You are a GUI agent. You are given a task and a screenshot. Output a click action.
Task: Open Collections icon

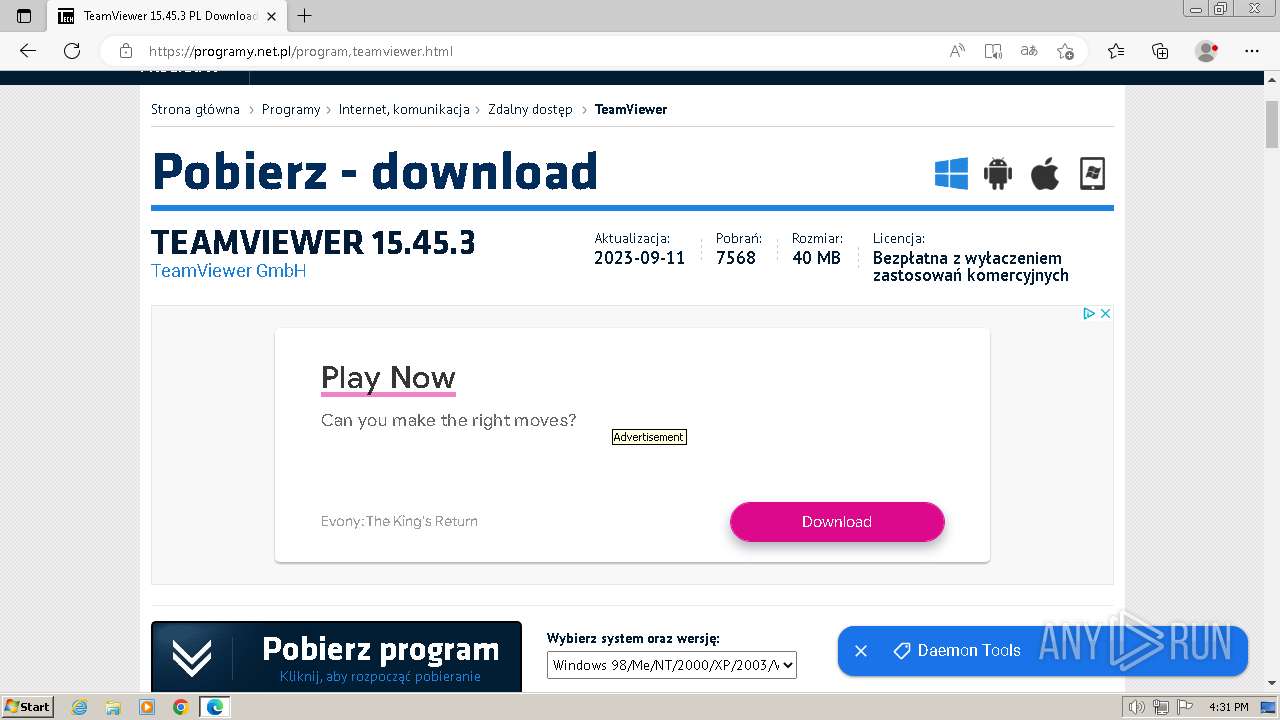(1160, 51)
